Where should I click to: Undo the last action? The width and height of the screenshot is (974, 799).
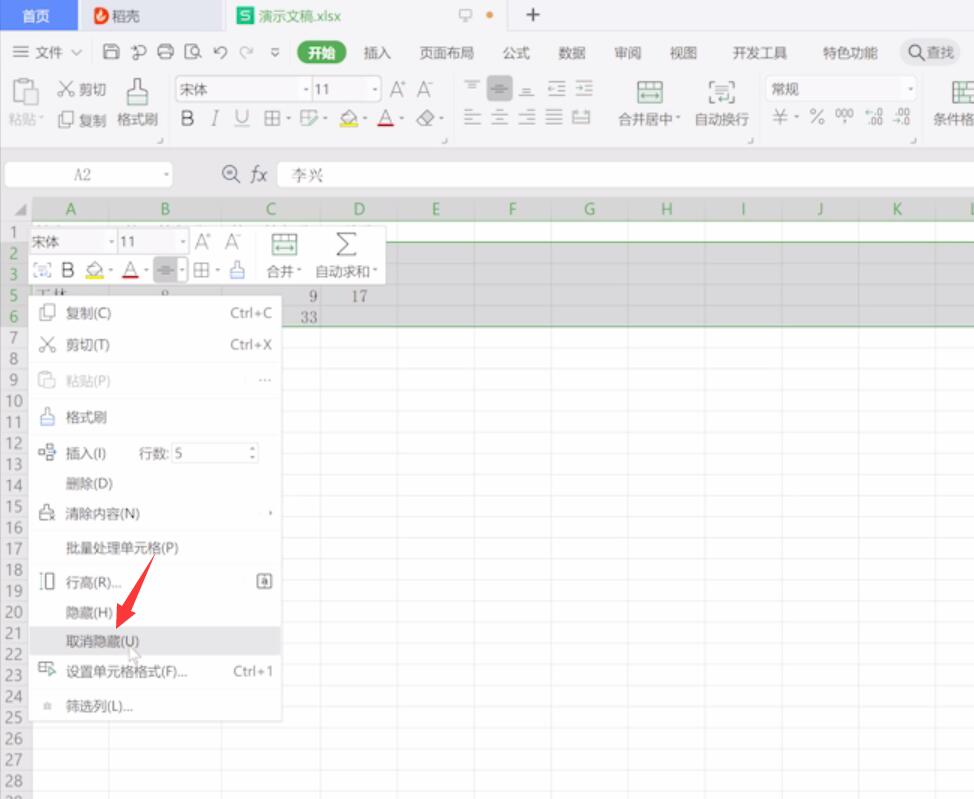pos(220,52)
